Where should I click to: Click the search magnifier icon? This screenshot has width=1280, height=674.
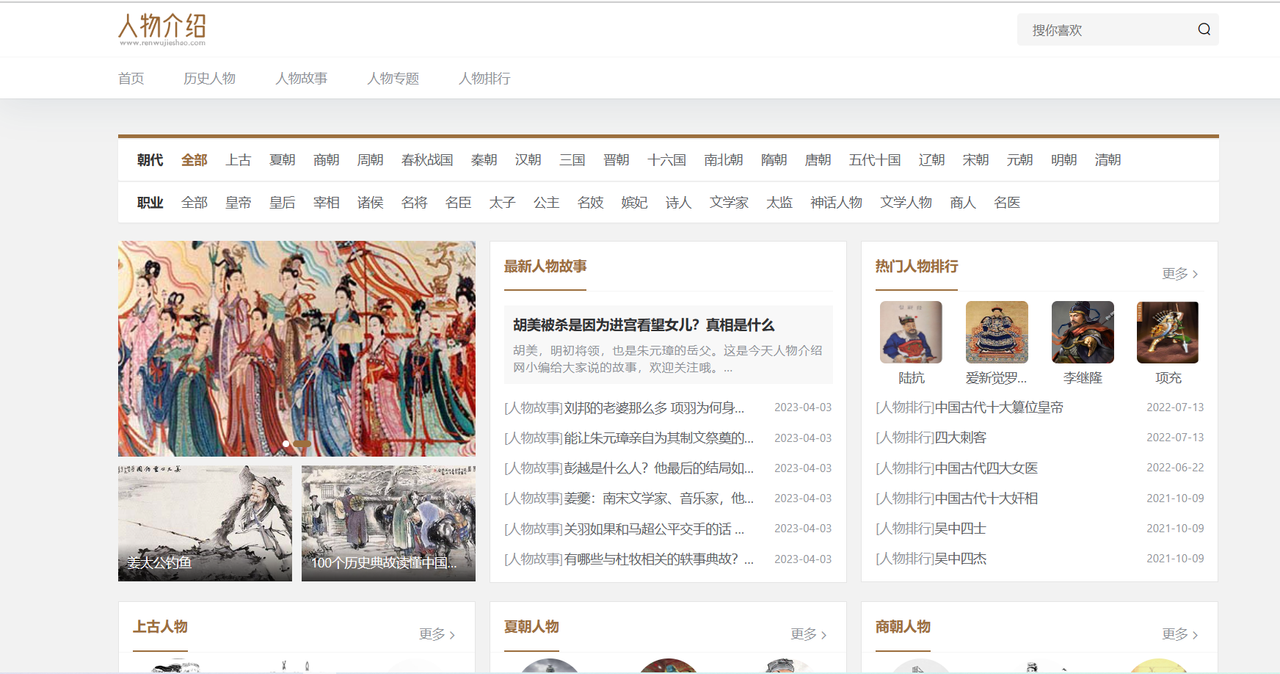click(x=1204, y=29)
